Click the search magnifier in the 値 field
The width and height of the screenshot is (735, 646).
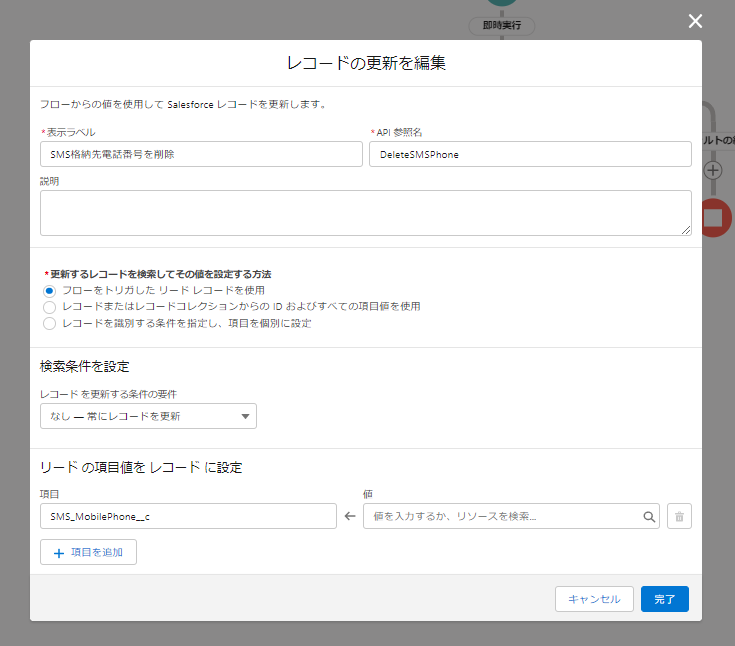[649, 517]
